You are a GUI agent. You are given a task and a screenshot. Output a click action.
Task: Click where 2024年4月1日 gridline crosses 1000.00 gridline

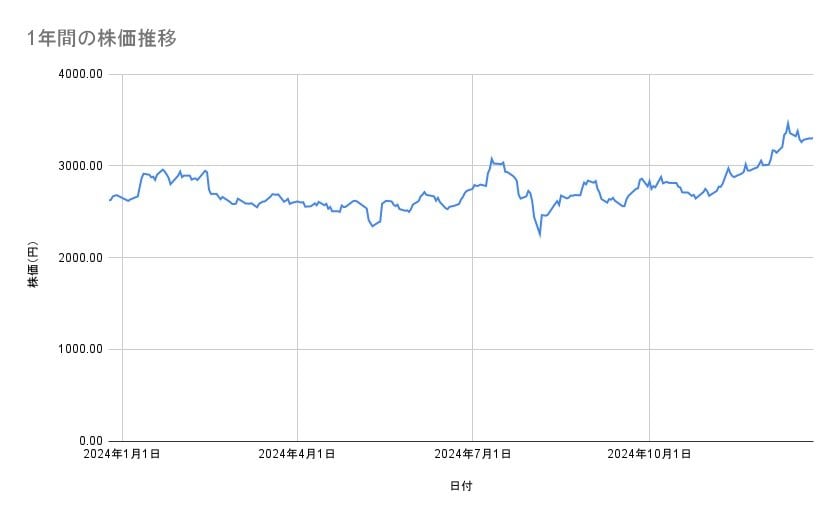tap(297, 349)
